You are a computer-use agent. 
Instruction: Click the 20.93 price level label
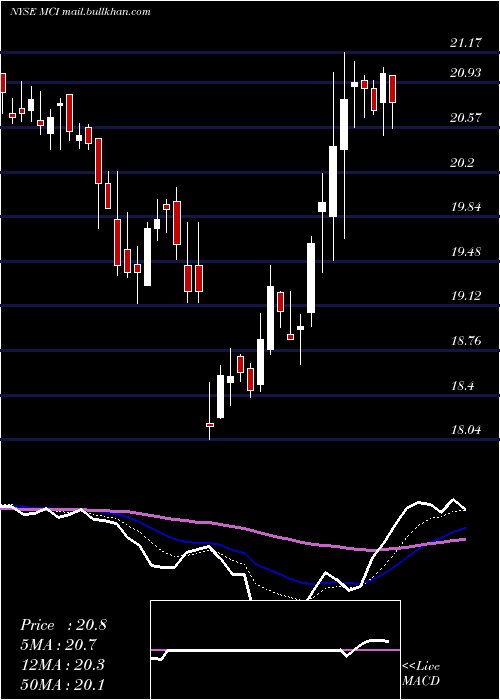pyautogui.click(x=466, y=73)
